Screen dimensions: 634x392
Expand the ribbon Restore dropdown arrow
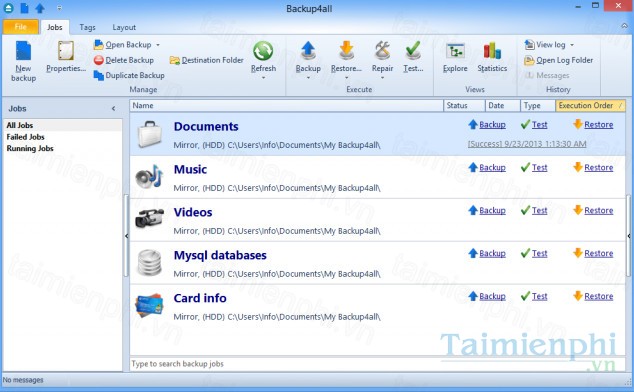pos(346,78)
